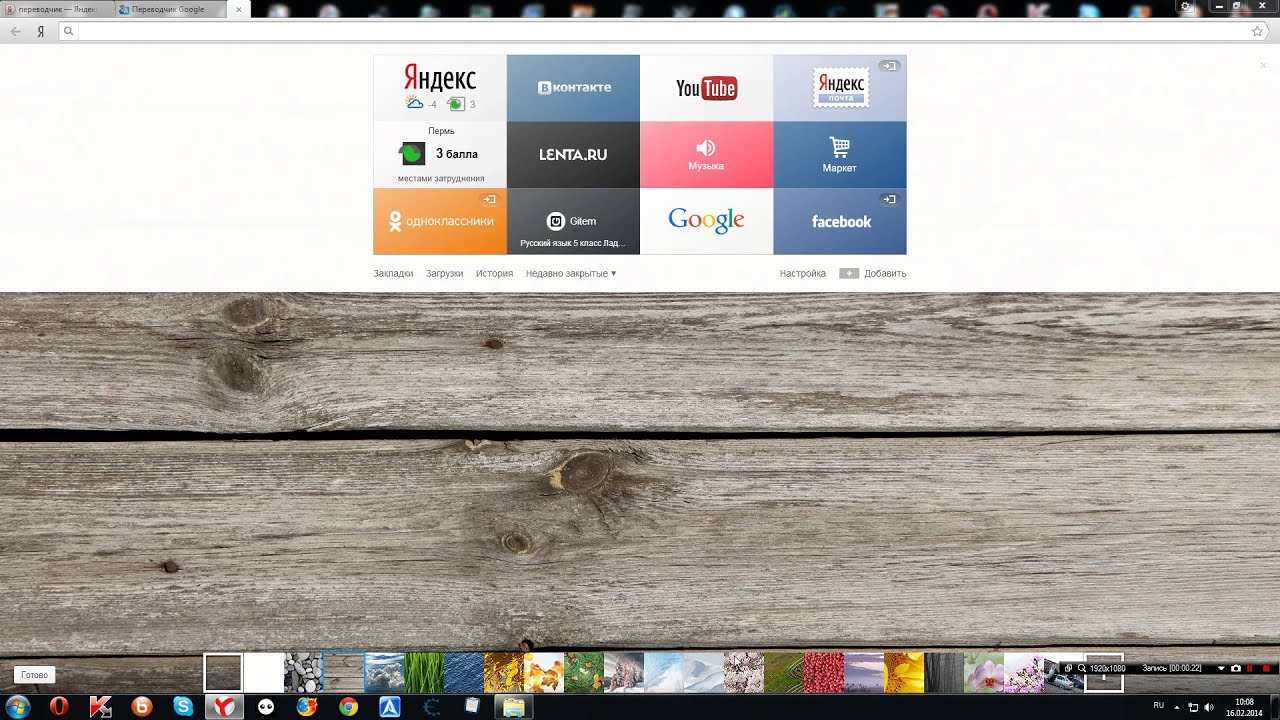Open the История link
Viewport: 1280px width, 720px height.
tap(494, 273)
